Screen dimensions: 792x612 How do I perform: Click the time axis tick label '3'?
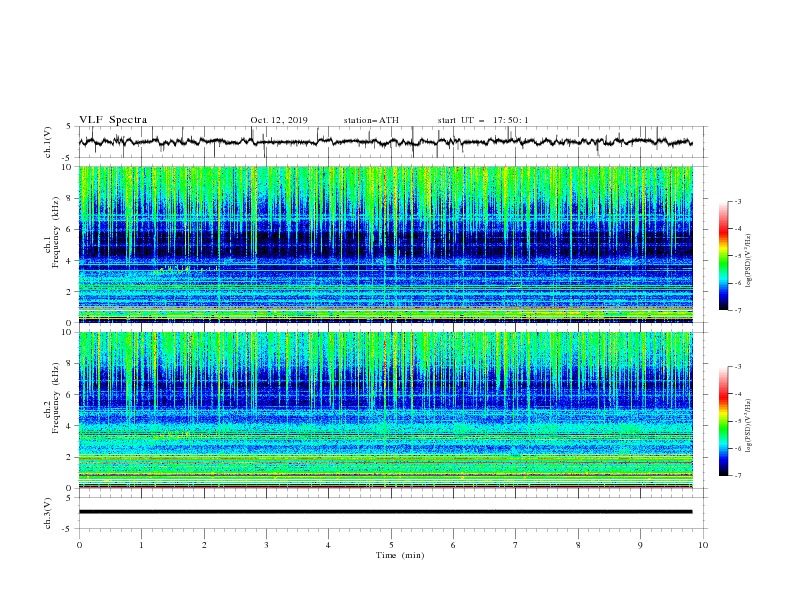click(x=266, y=545)
